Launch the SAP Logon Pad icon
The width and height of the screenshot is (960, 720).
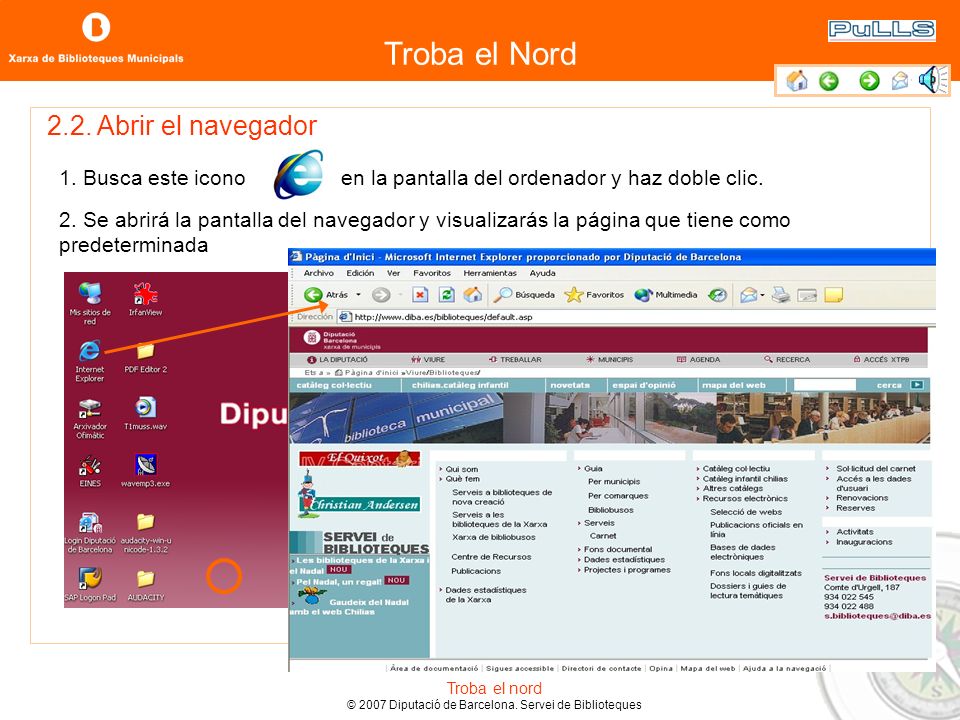pyautogui.click(x=90, y=585)
